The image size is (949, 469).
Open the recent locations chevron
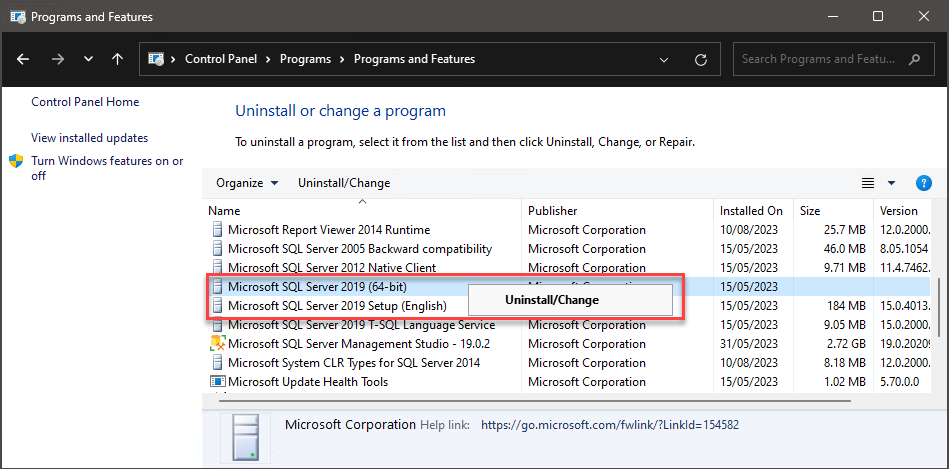click(x=88, y=59)
